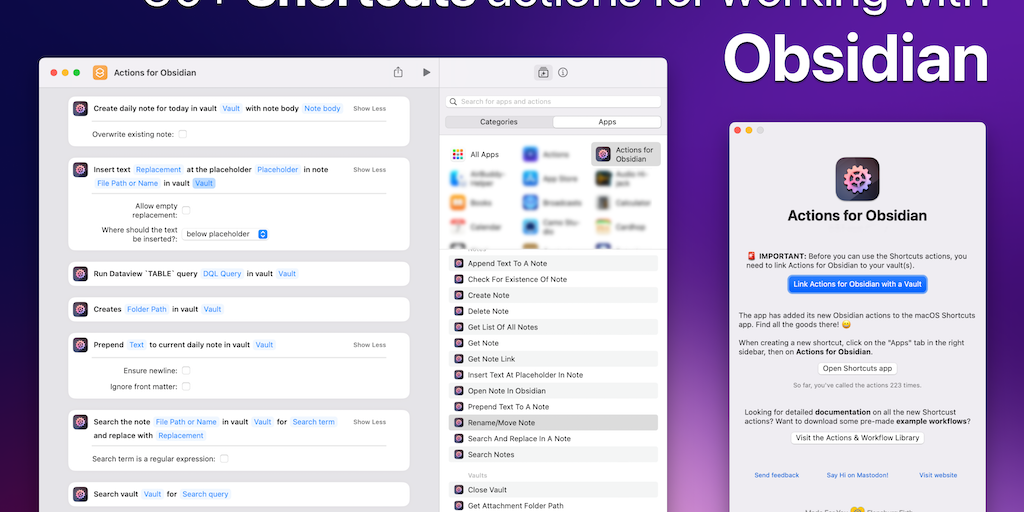
Task: Click the Folder Path parameter token
Action: [x=147, y=309]
